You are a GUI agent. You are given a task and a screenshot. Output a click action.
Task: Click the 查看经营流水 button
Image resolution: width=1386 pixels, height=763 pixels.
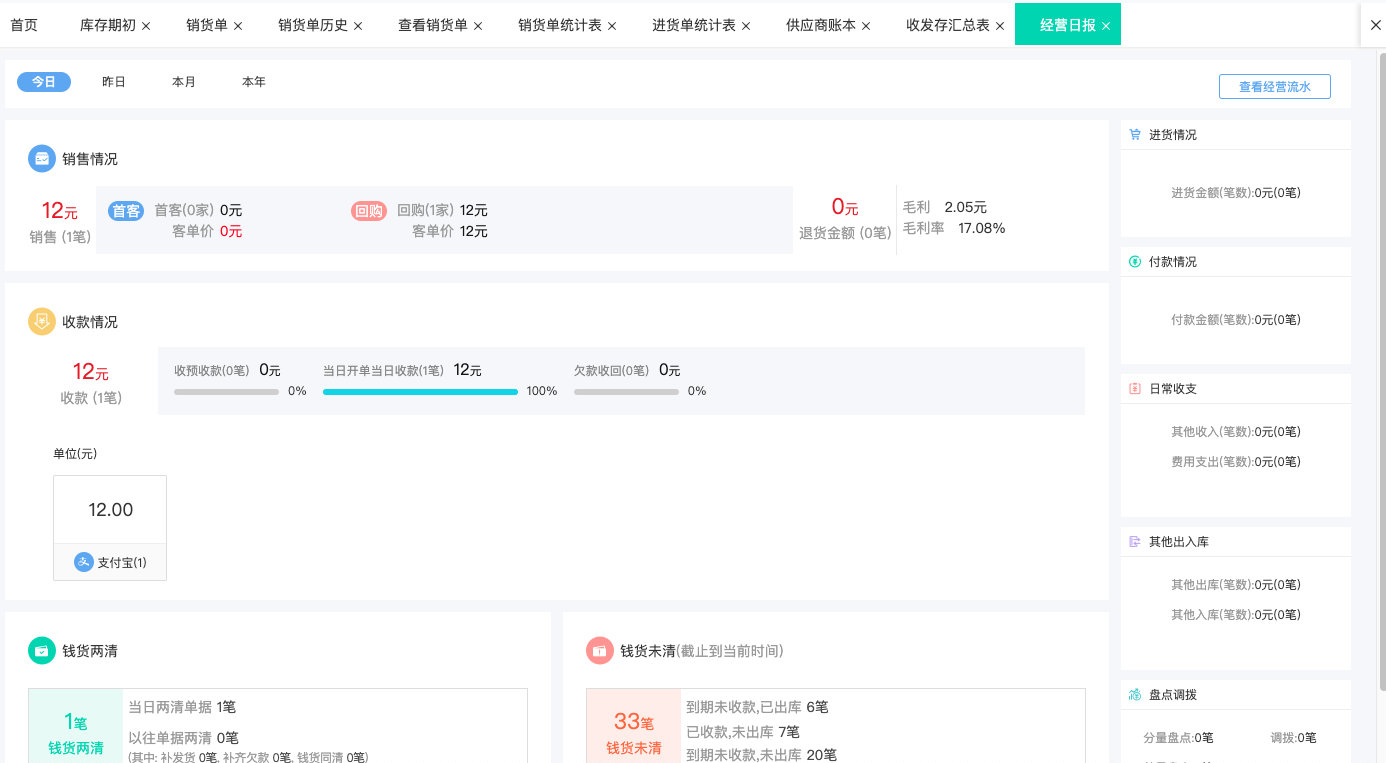pyautogui.click(x=1274, y=86)
